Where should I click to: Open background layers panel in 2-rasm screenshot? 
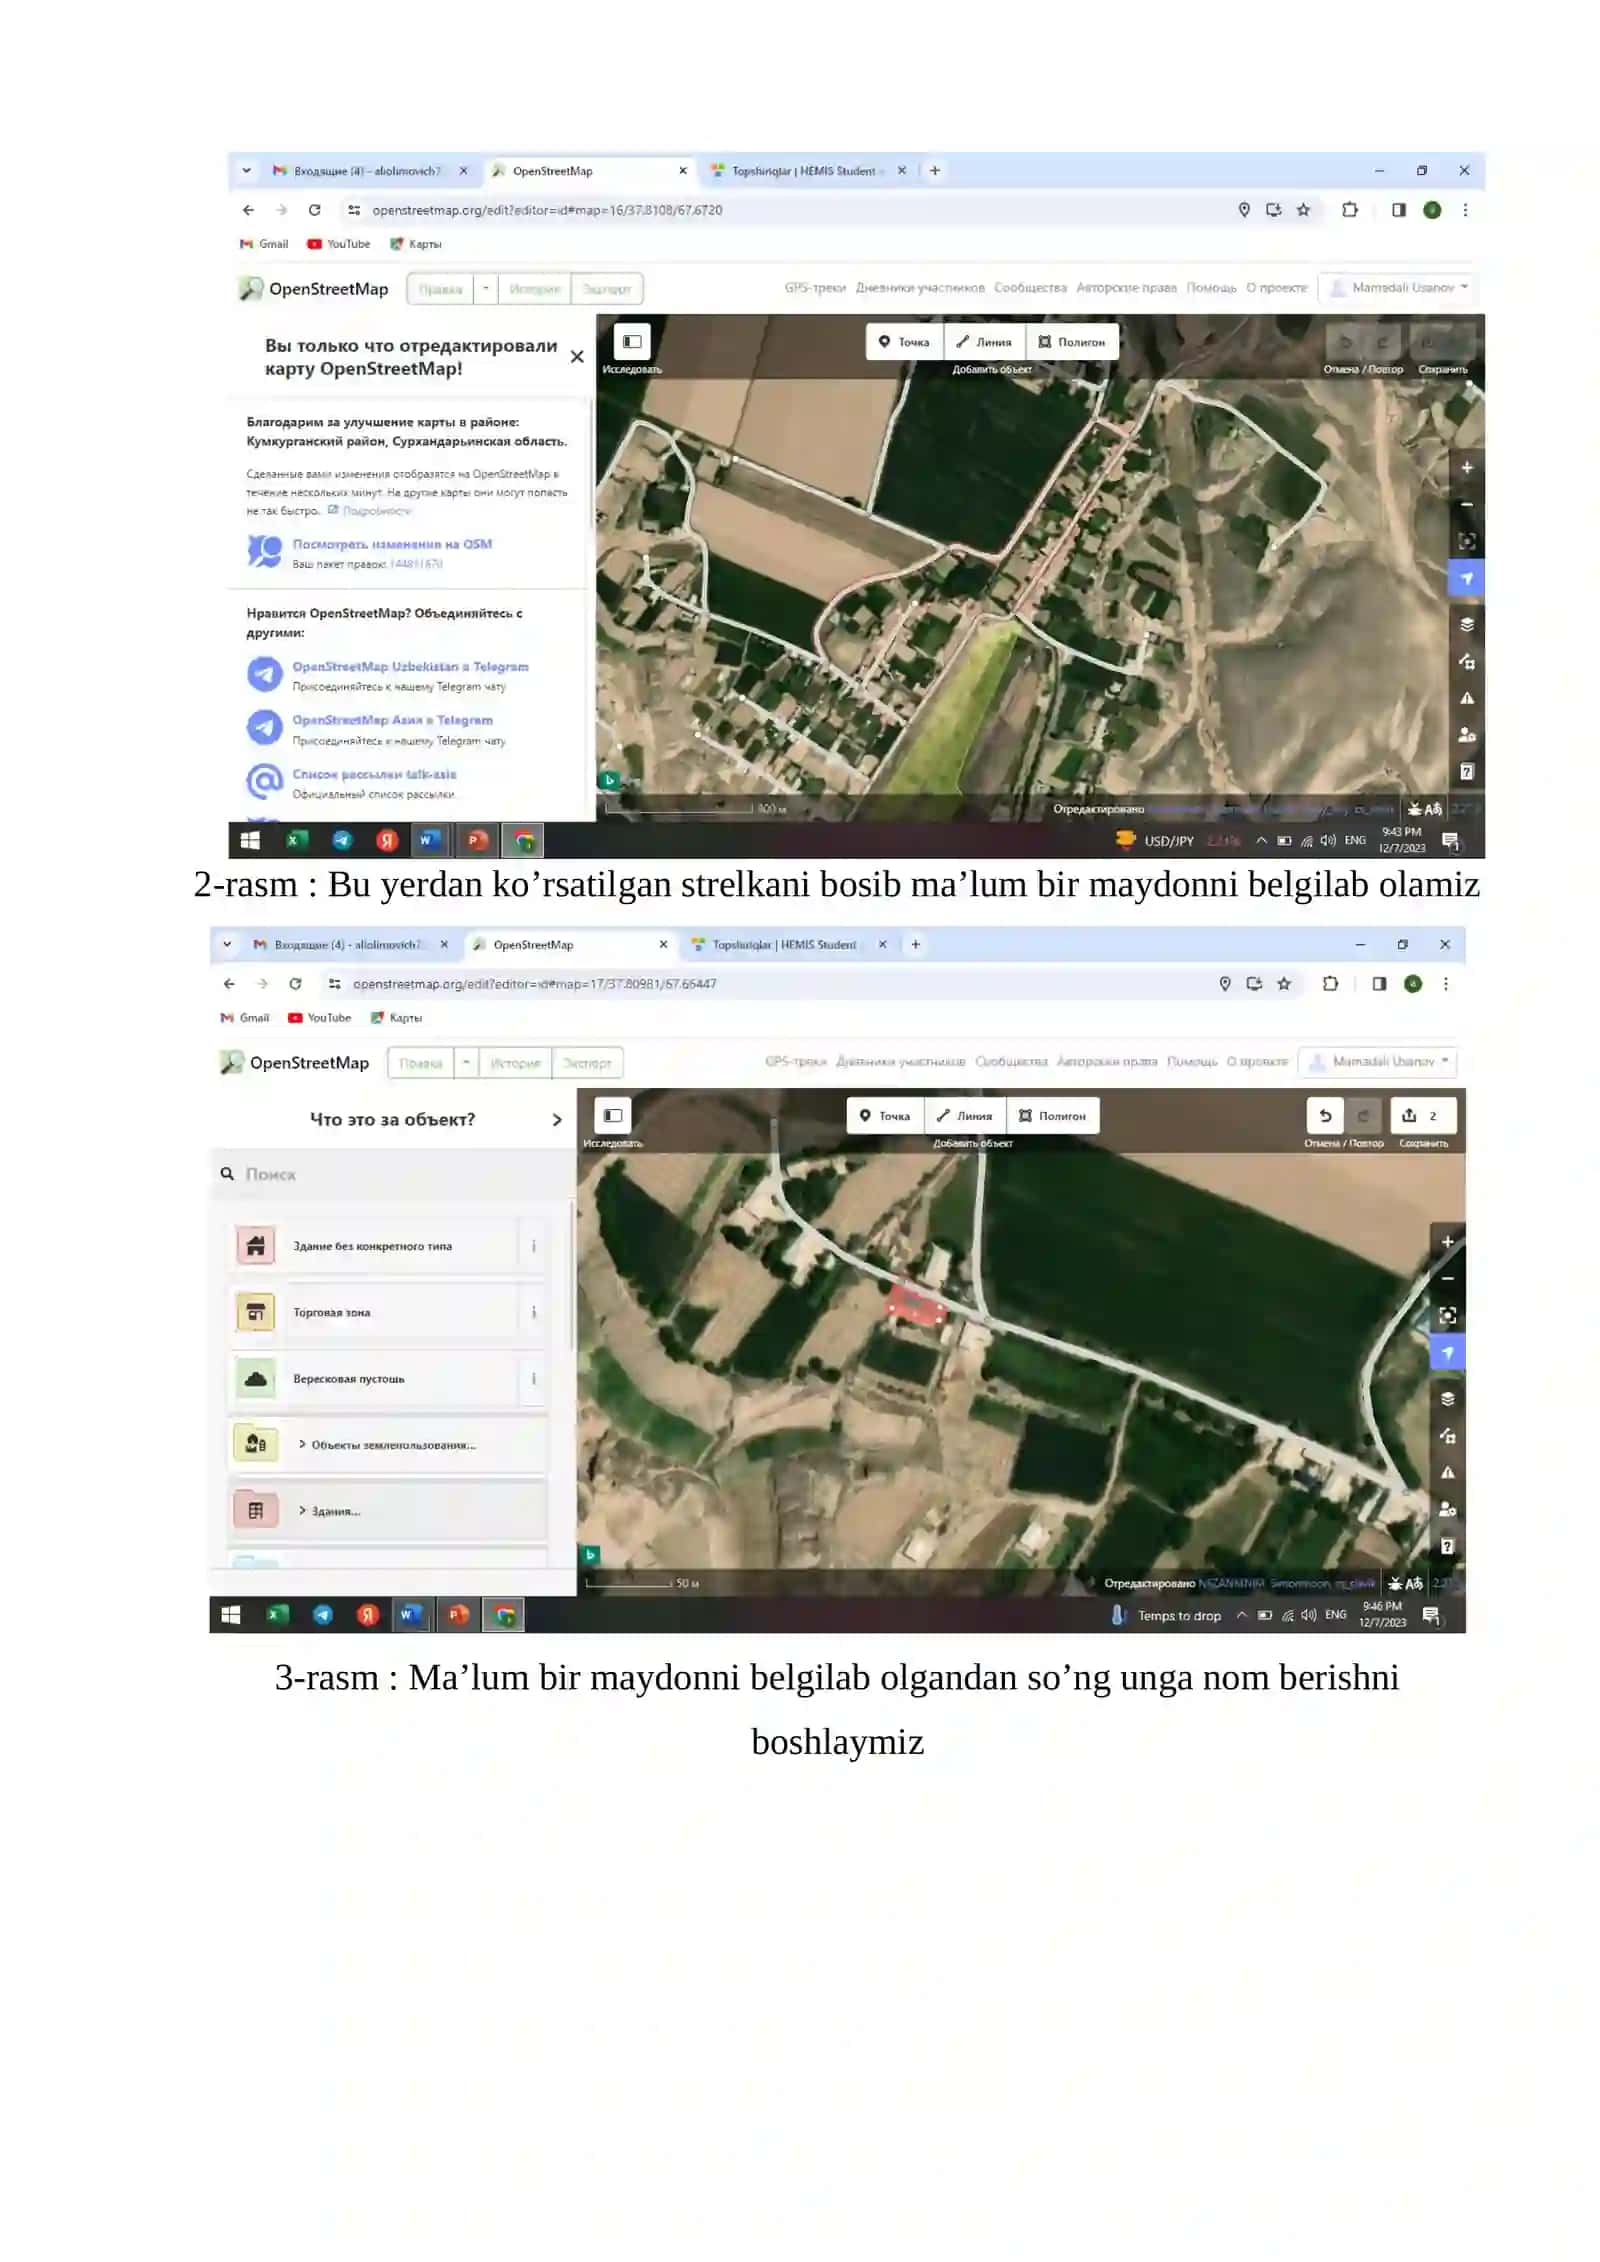1466,624
